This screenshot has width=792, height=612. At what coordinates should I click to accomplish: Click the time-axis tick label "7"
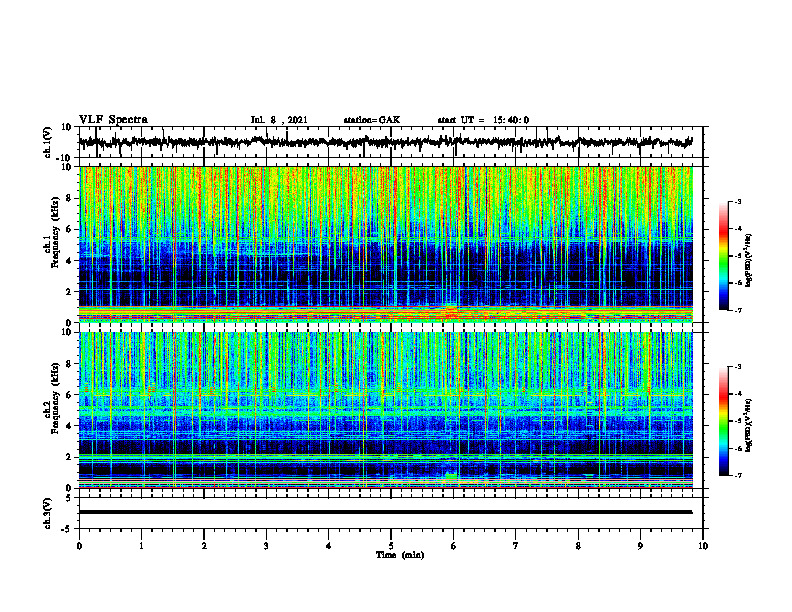(x=516, y=546)
